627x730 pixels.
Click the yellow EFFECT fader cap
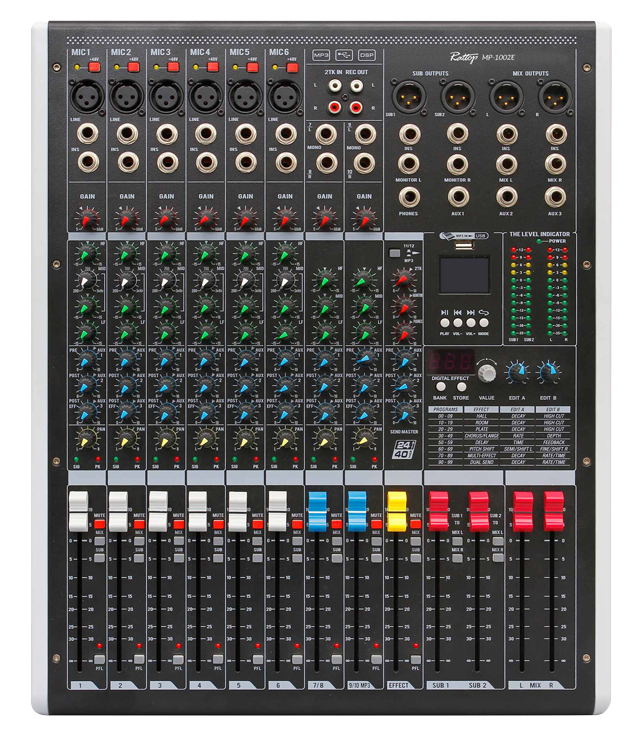pyautogui.click(x=397, y=511)
